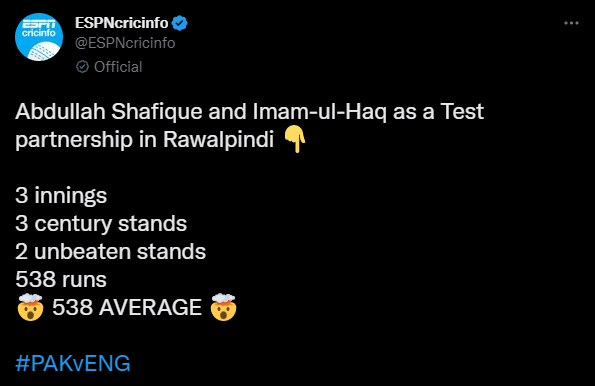595x386 pixels.
Task: Click the exploding head emoji before 538 AVERAGE
Action: point(30,307)
